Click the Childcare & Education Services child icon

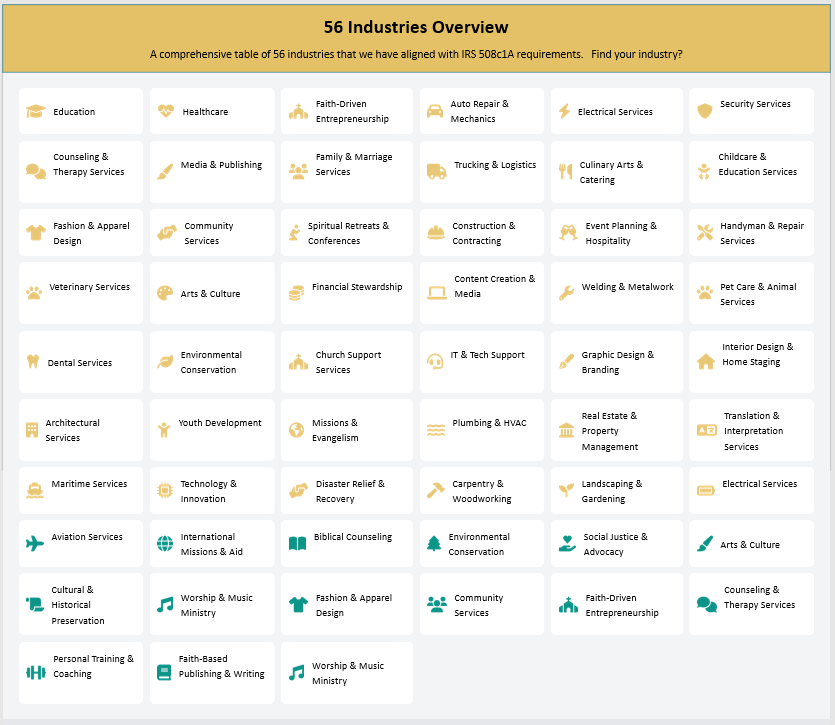coord(704,172)
